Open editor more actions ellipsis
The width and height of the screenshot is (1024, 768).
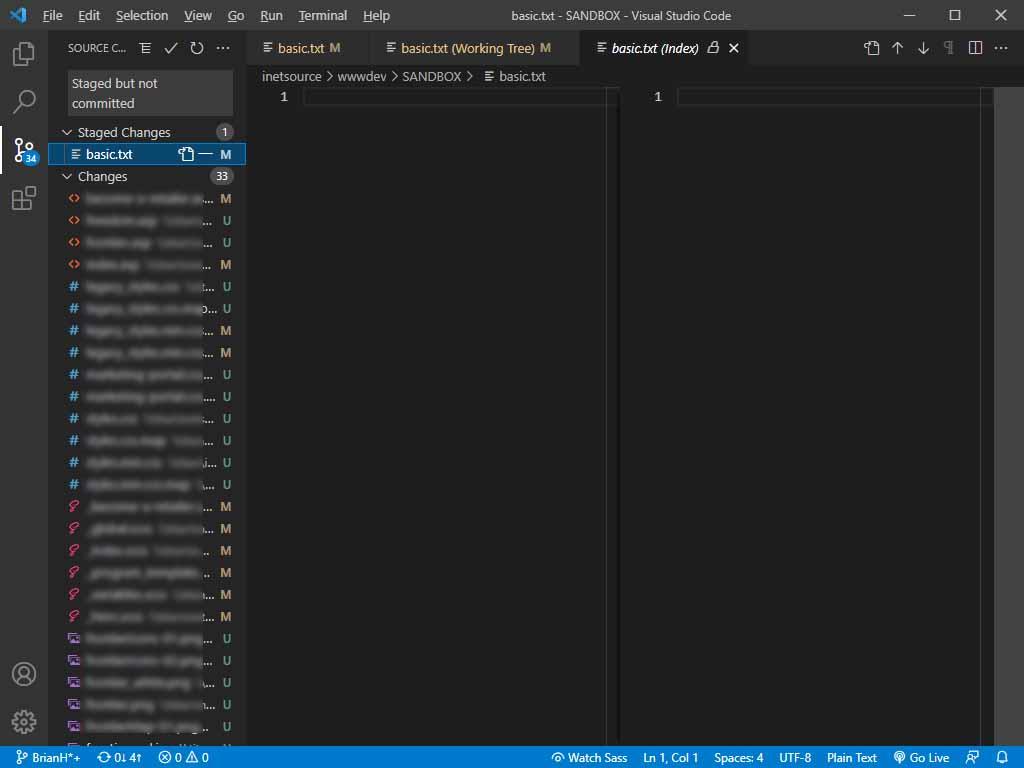[1000, 48]
